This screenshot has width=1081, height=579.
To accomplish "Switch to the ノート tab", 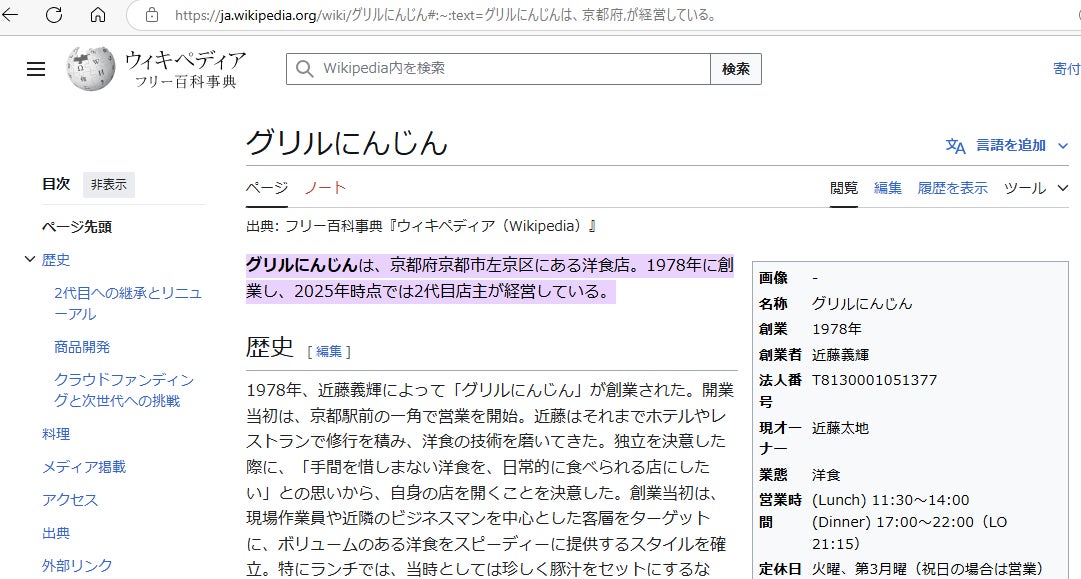I will coord(325,188).
